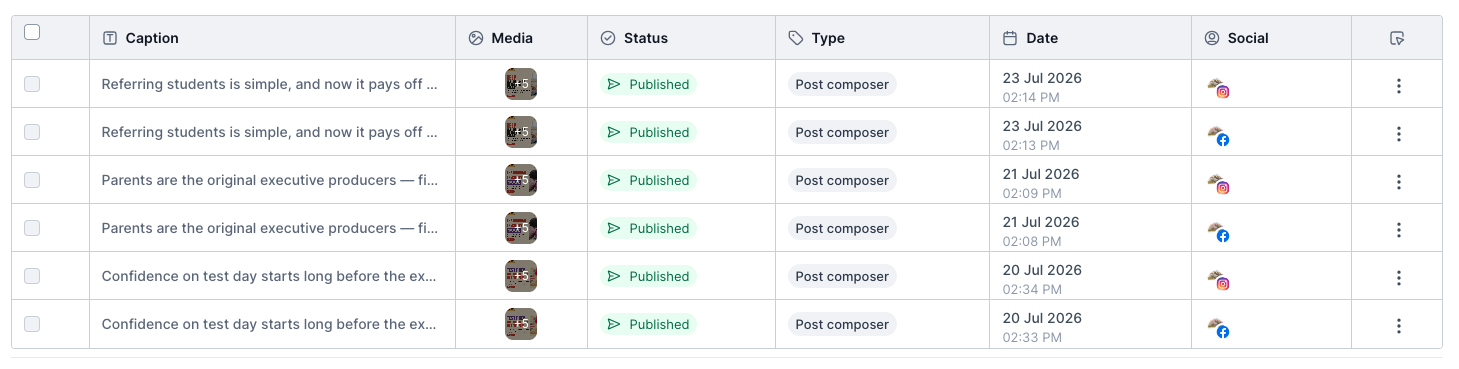
Task: Open media thumbnail for 02:14 PM post
Action: tap(521, 84)
